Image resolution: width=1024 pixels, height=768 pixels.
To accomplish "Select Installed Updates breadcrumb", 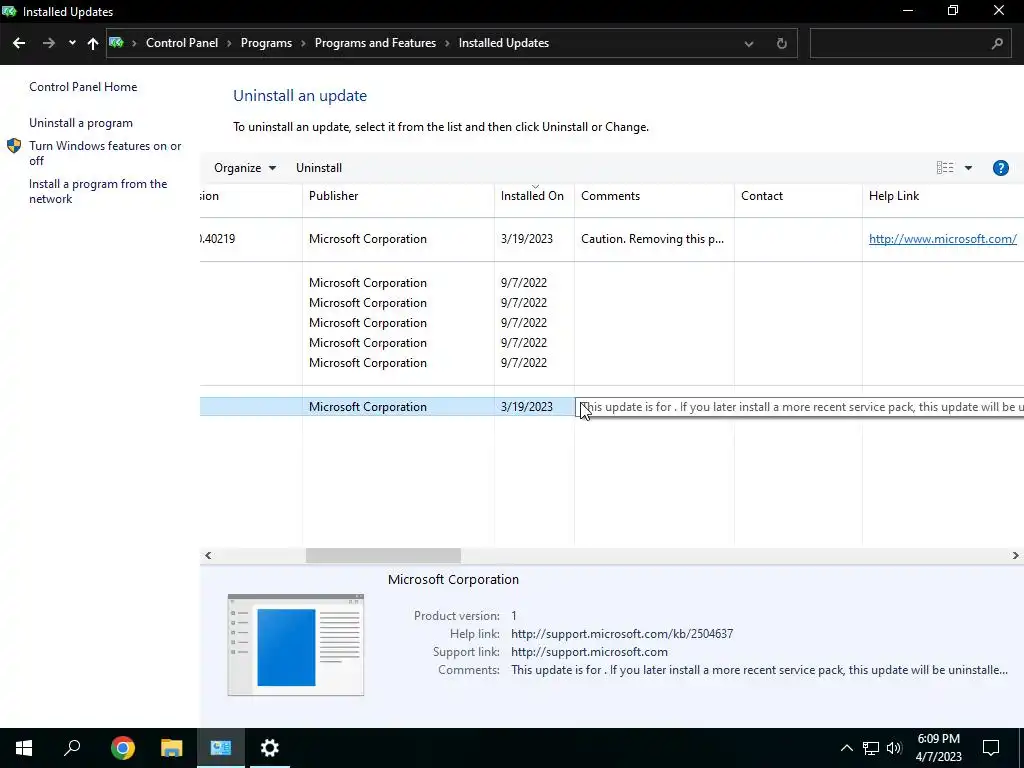I will coord(504,43).
